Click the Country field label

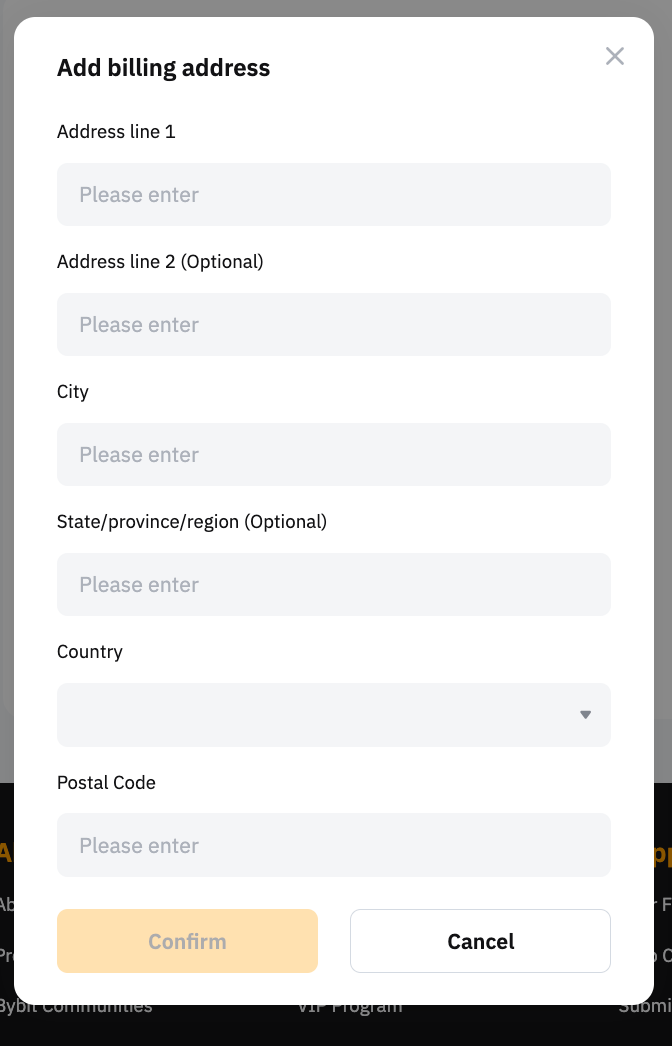click(x=90, y=652)
